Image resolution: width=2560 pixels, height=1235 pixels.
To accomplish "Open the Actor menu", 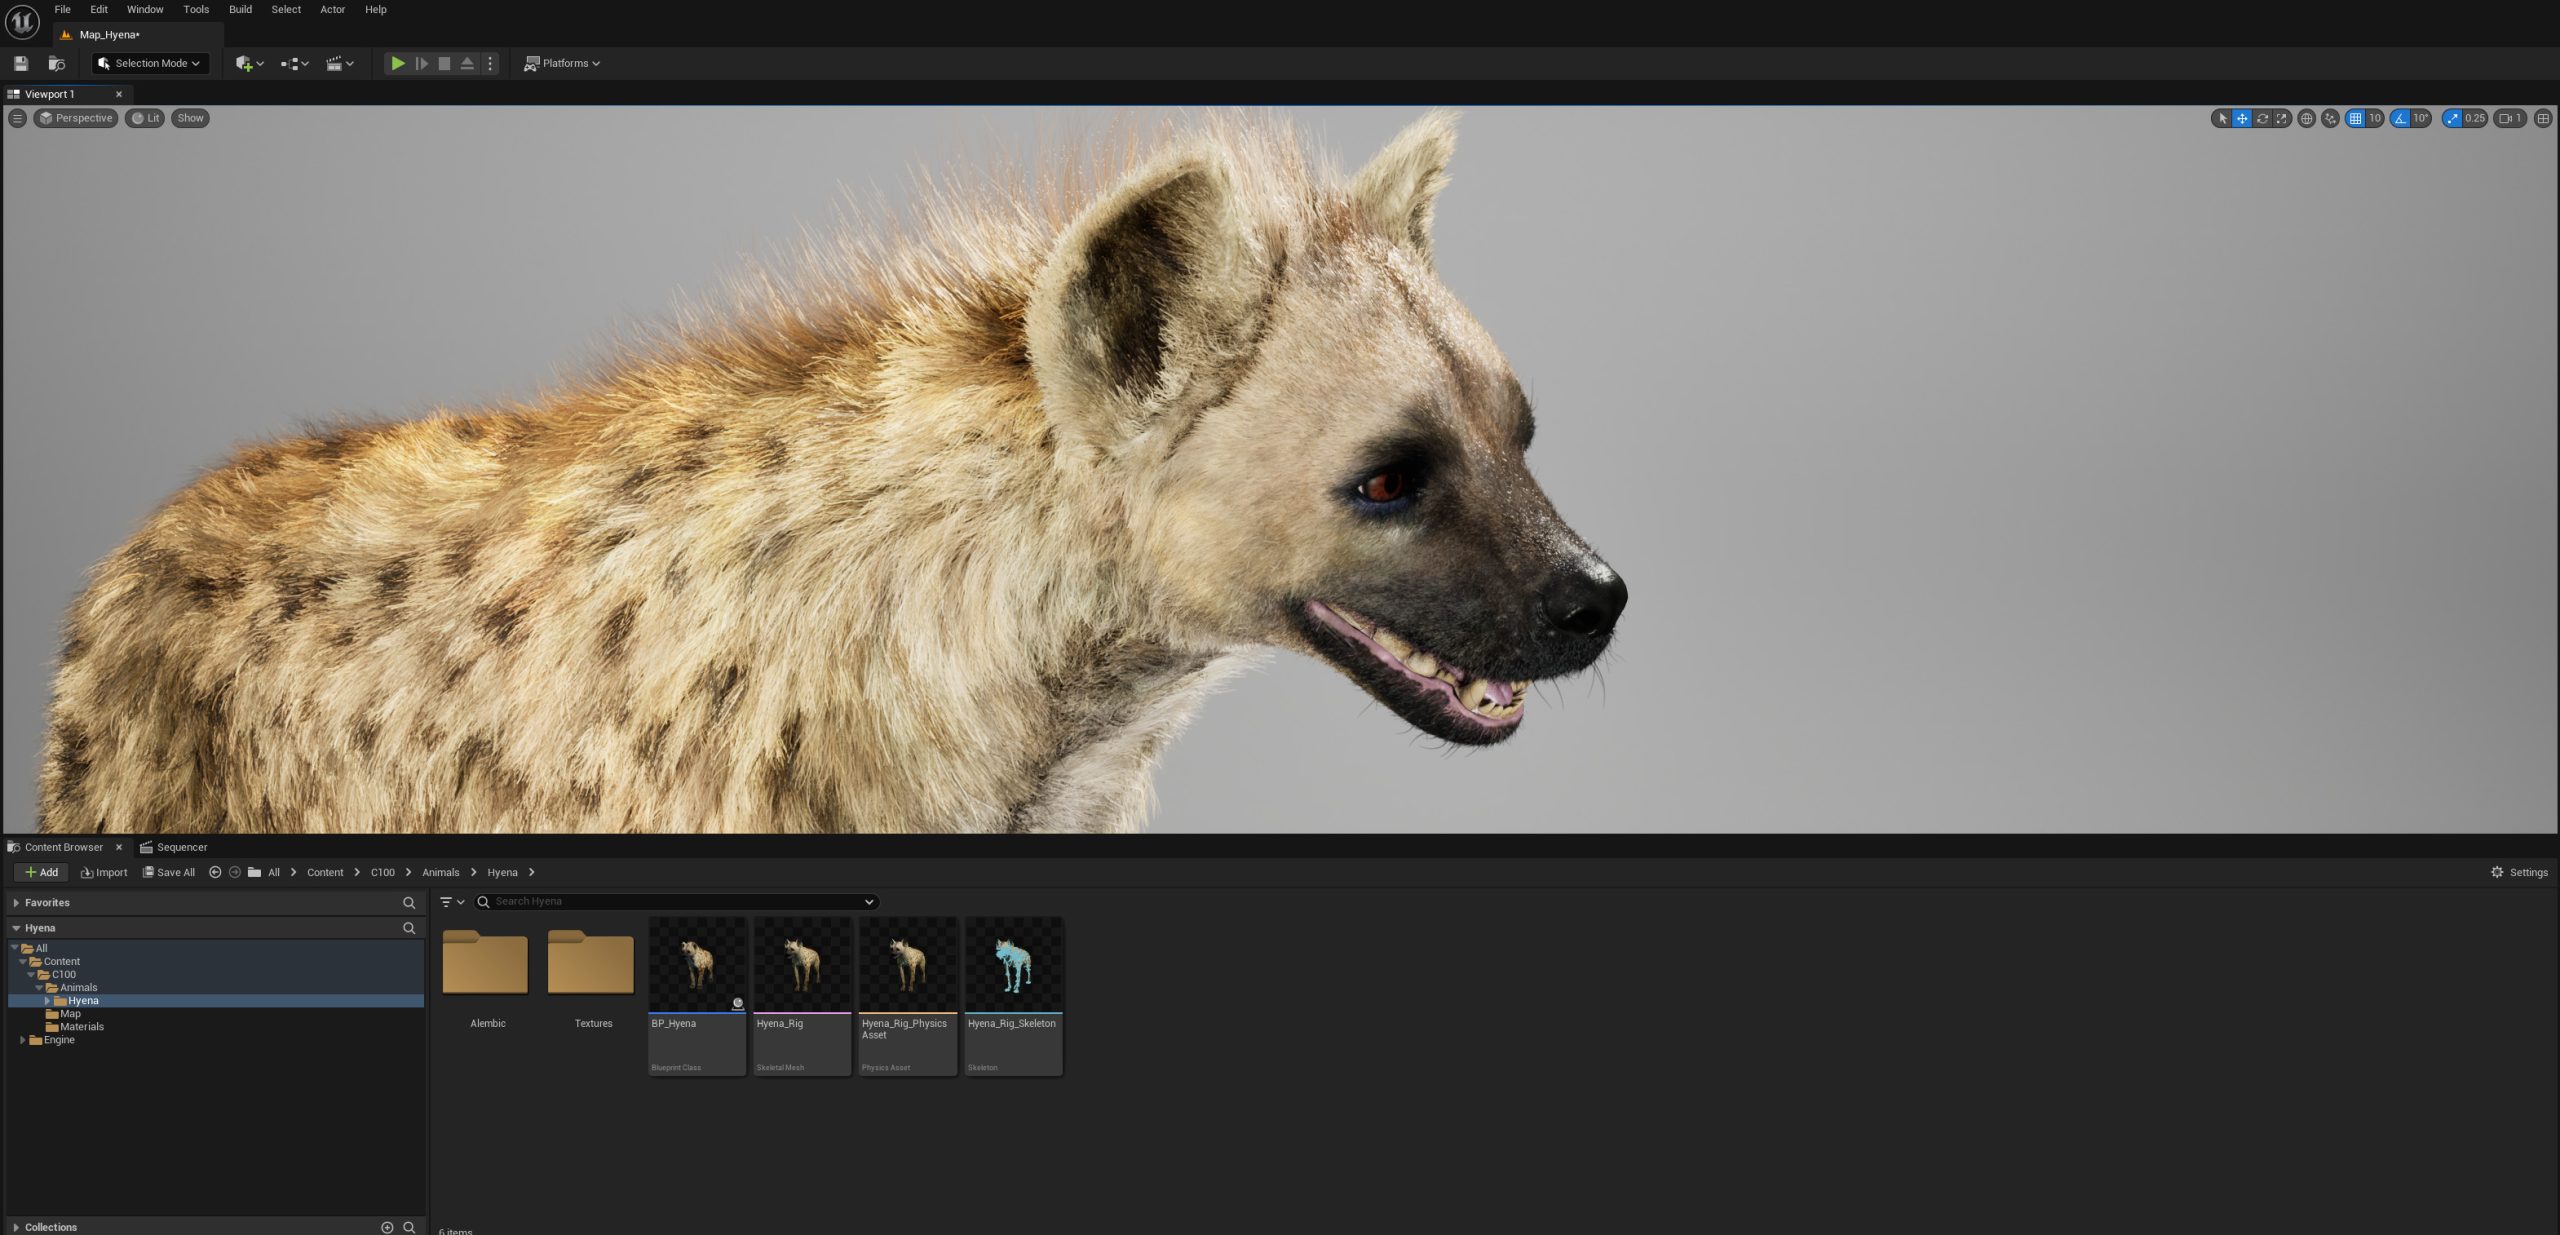I will (x=332, y=9).
